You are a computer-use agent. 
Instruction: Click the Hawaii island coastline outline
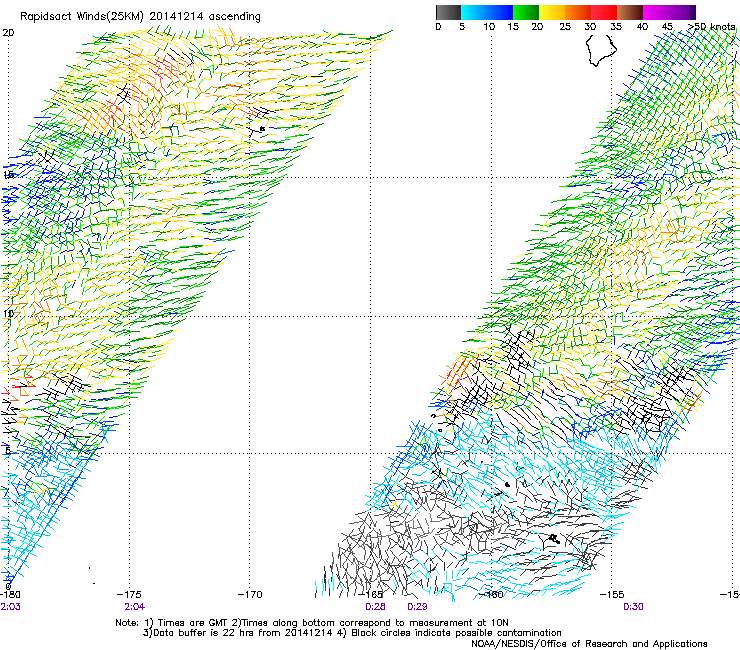tap(601, 51)
